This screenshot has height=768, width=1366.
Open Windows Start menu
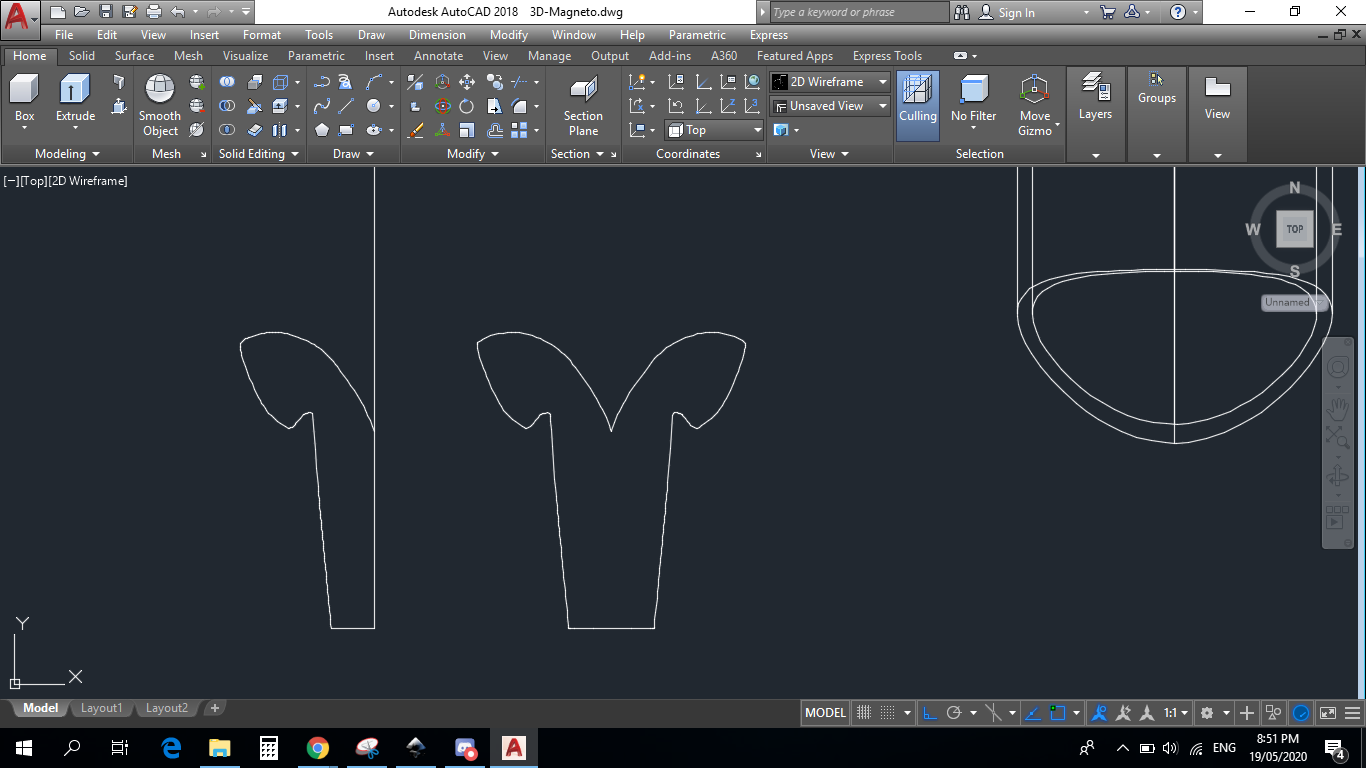pos(24,747)
